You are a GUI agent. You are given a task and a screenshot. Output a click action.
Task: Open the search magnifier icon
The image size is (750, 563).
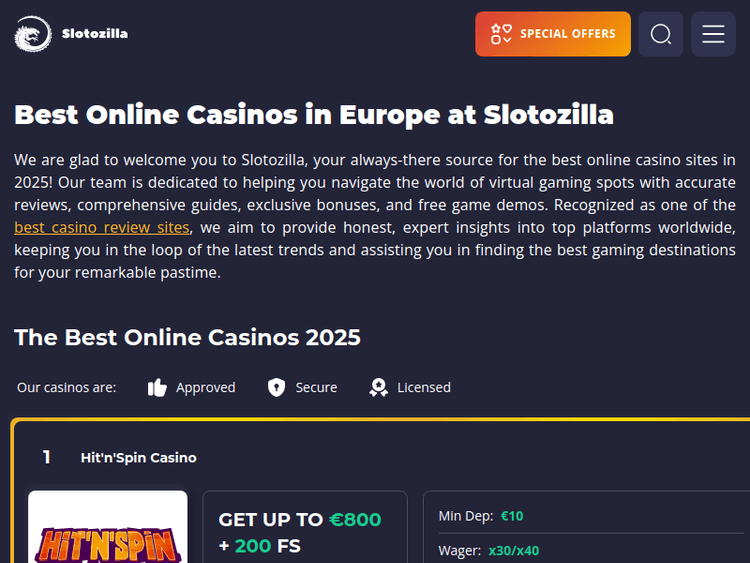[660, 34]
